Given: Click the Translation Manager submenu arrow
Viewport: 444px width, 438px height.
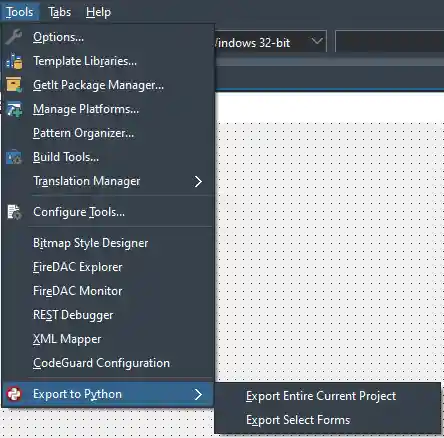Looking at the screenshot, I should point(198,181).
